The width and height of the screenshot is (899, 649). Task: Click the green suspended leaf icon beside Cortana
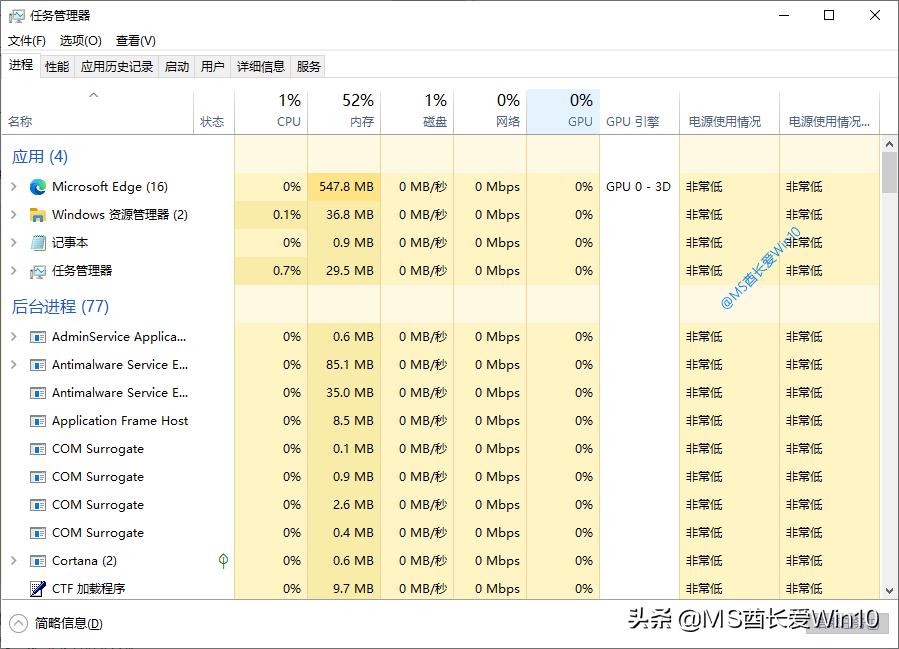coord(222,561)
